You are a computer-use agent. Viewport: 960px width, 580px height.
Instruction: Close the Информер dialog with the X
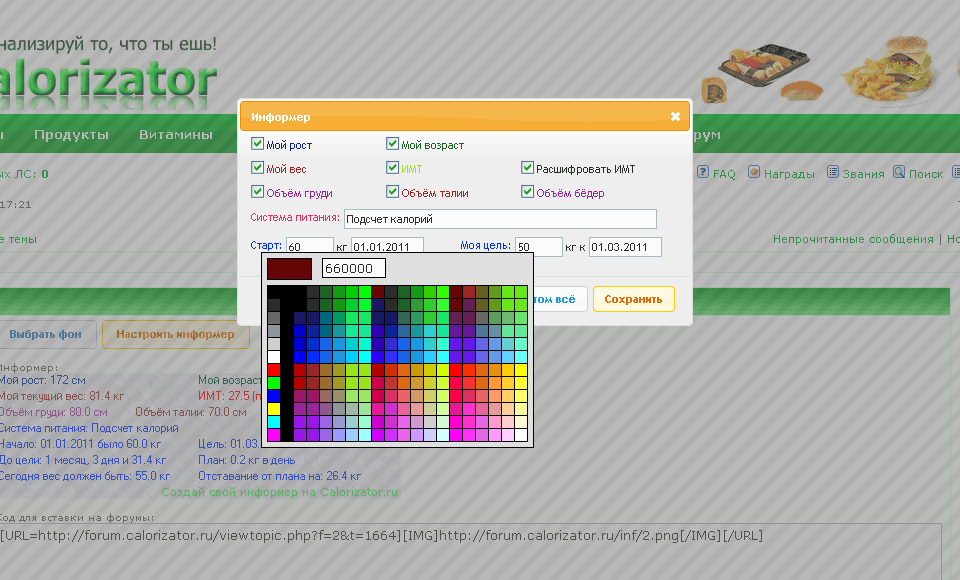675,117
